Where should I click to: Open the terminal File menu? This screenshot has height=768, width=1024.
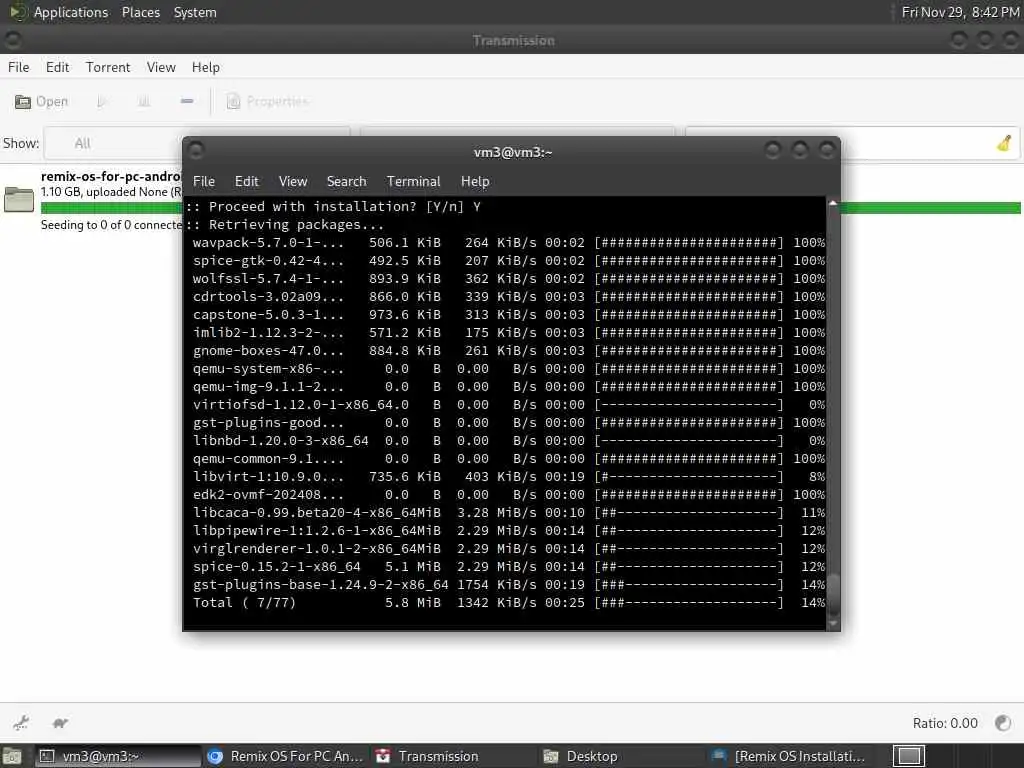point(203,182)
